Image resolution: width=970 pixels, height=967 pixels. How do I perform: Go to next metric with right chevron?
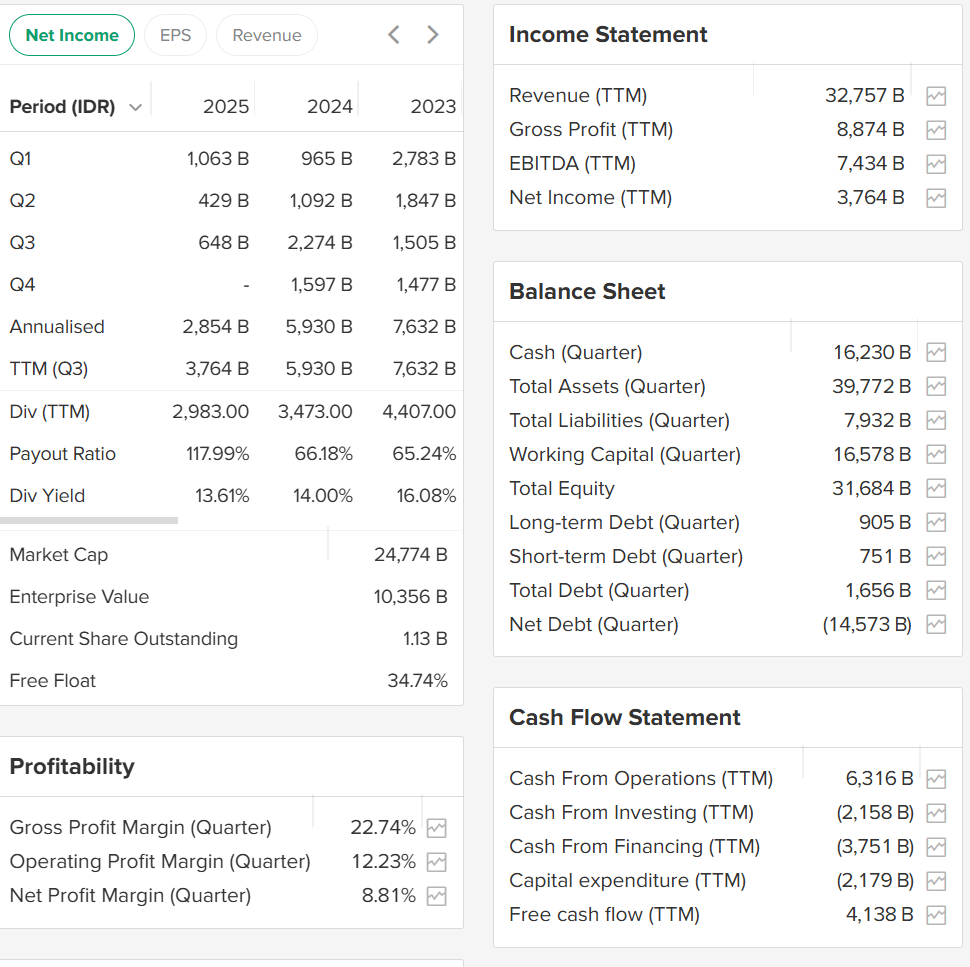pyautogui.click(x=433, y=35)
